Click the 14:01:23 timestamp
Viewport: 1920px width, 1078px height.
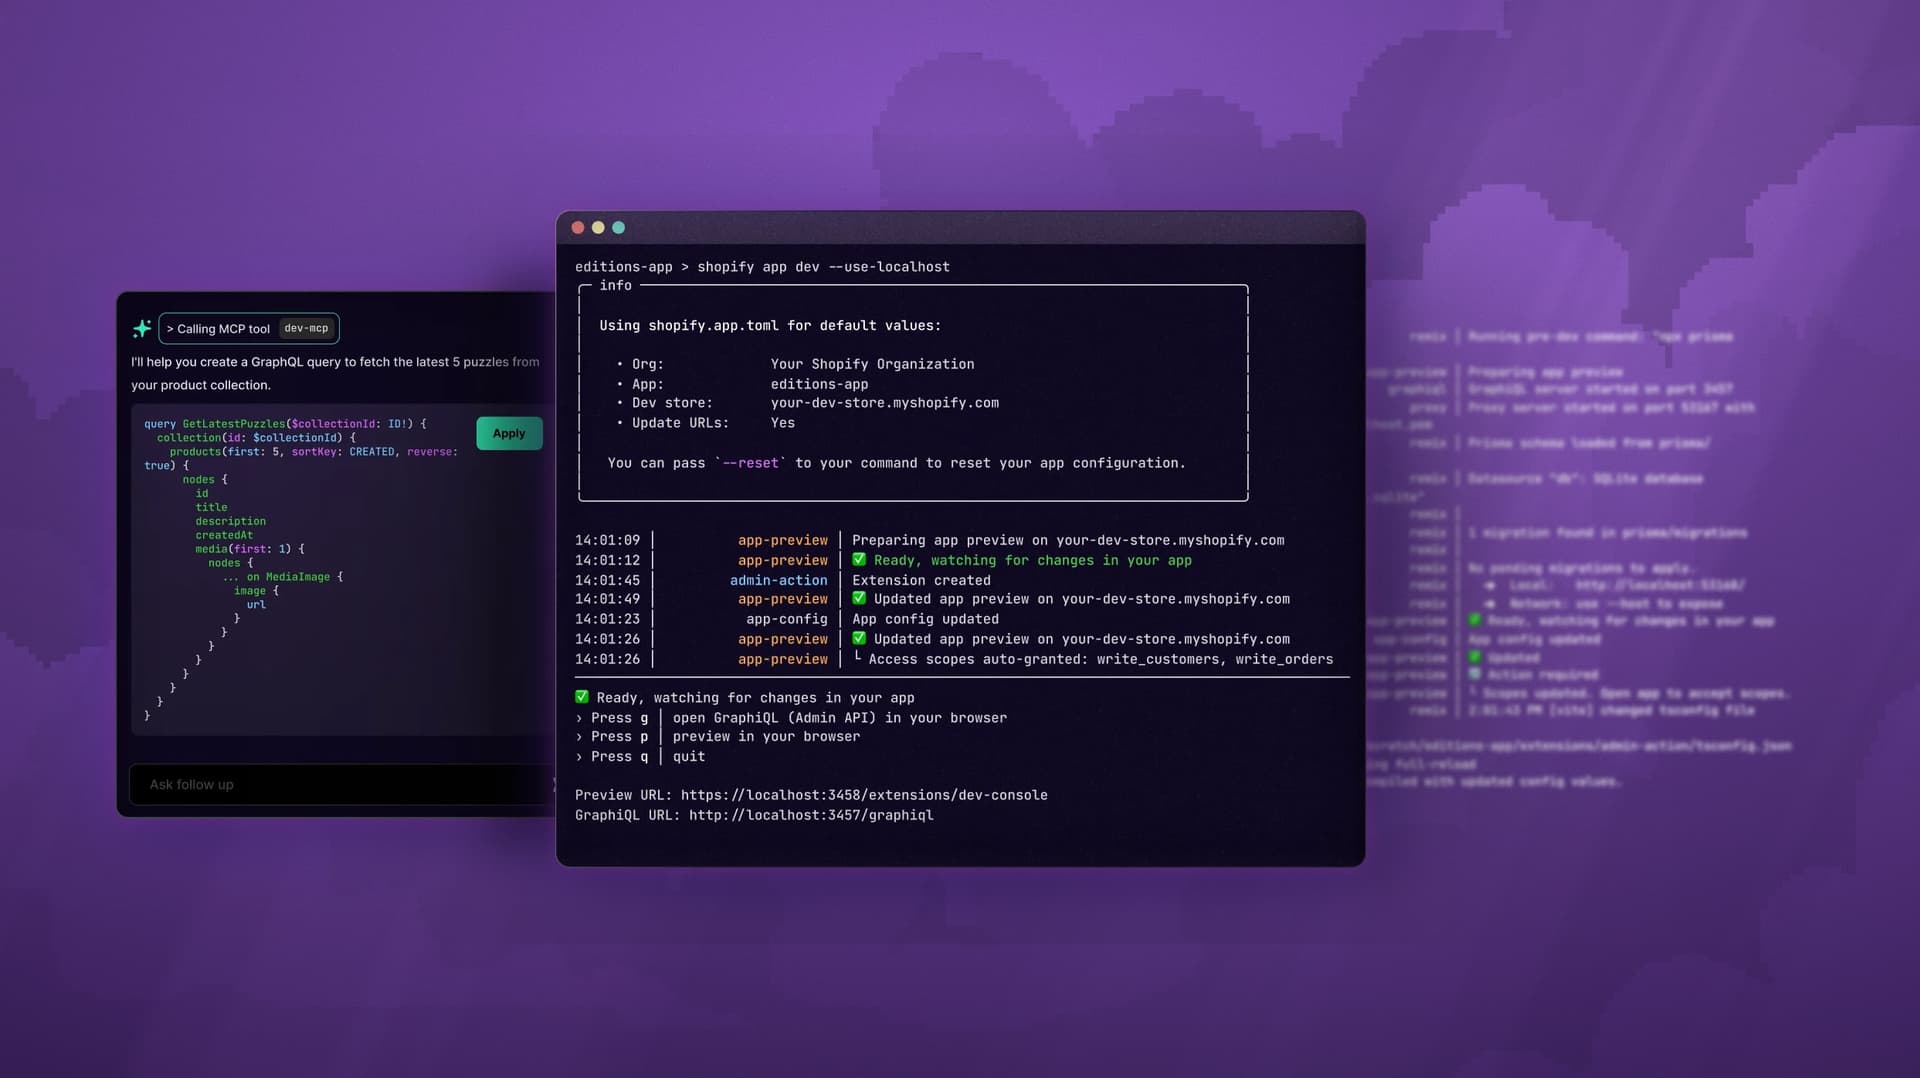[607, 619]
